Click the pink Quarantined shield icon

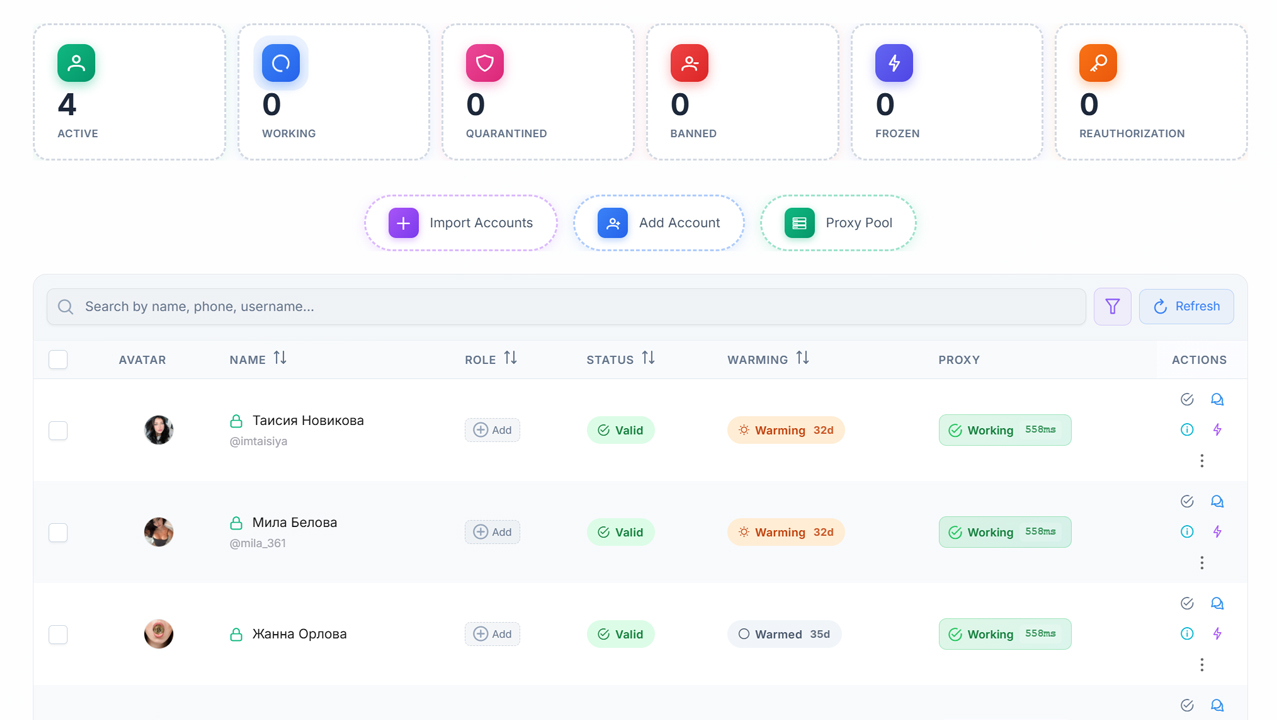485,63
